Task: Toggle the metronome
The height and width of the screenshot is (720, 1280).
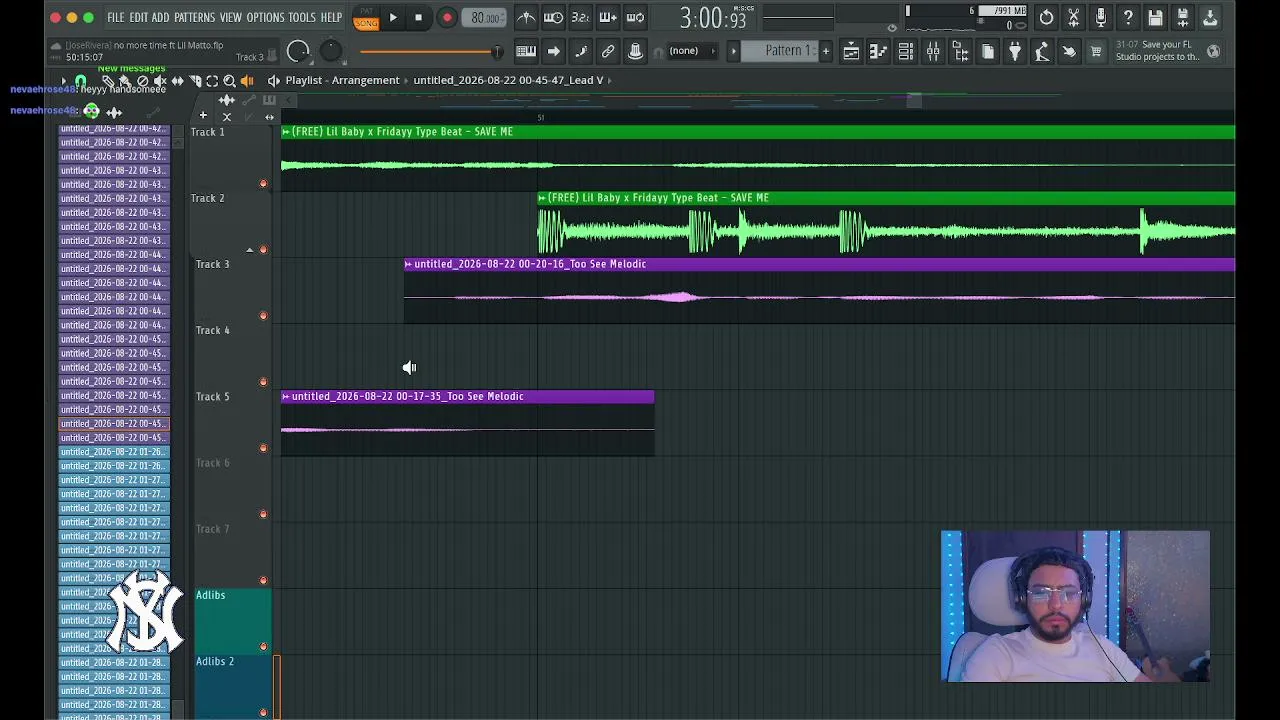Action: (526, 18)
